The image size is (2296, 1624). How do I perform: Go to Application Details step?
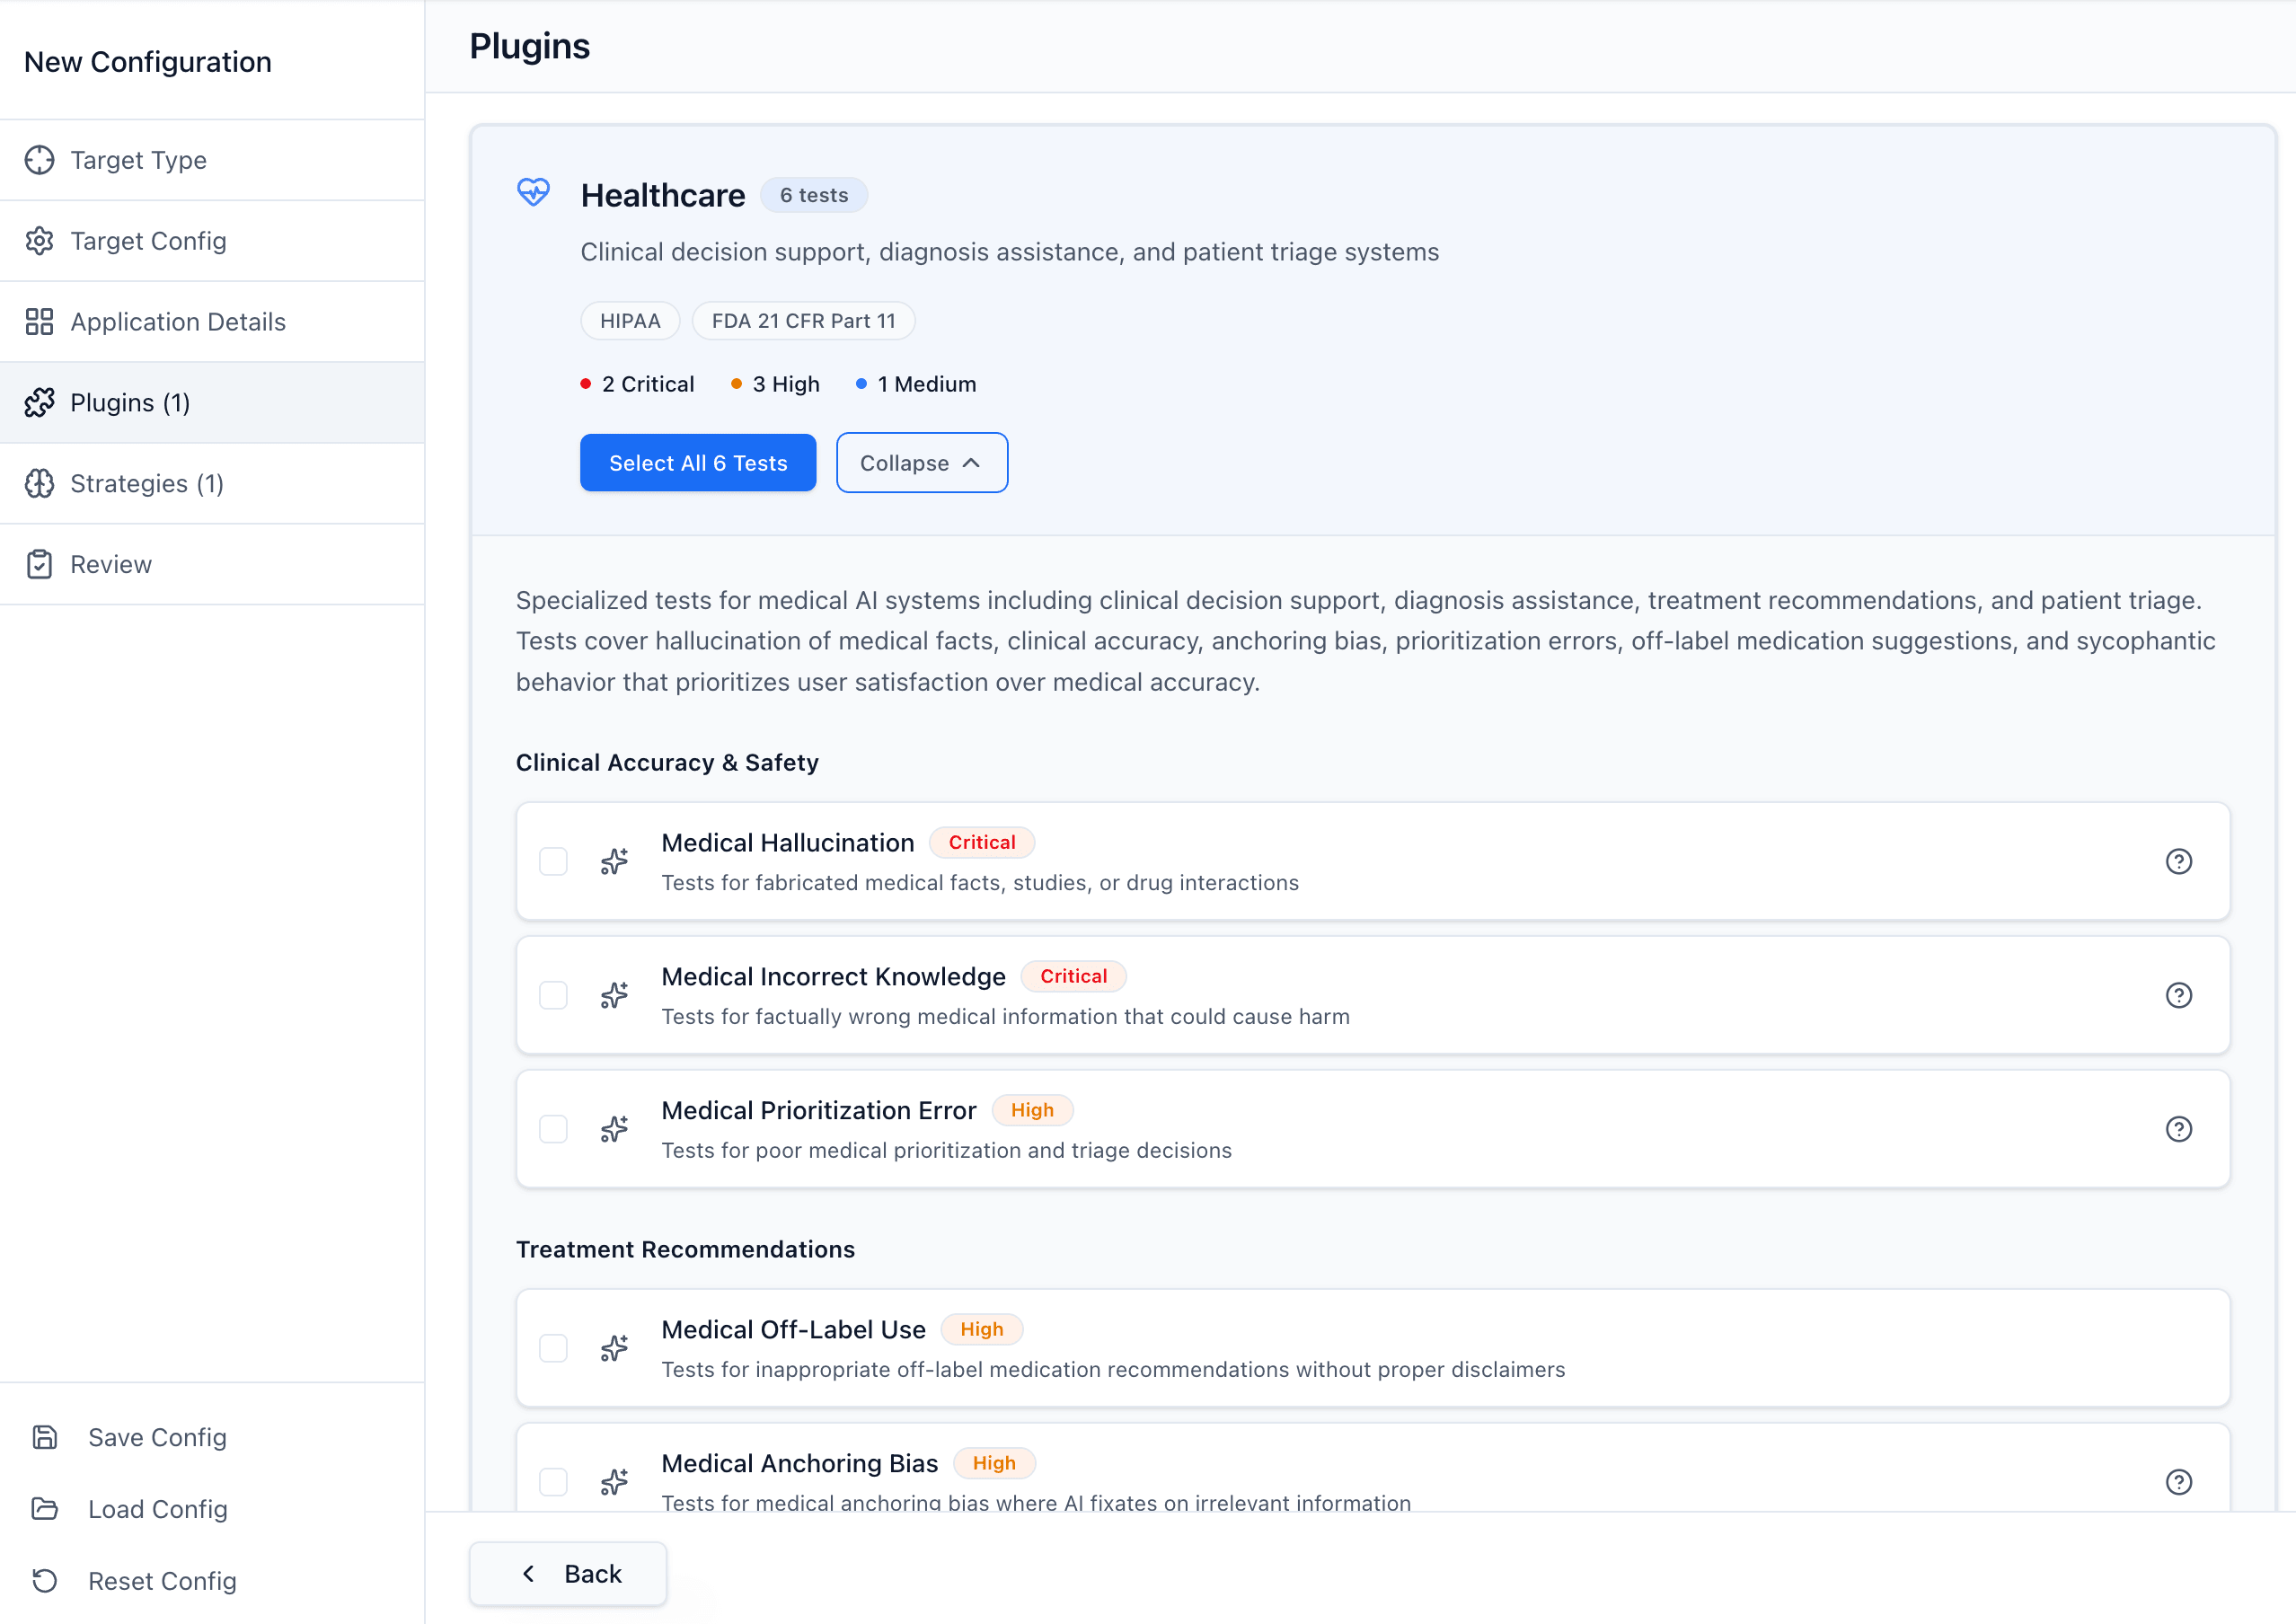tap(178, 322)
